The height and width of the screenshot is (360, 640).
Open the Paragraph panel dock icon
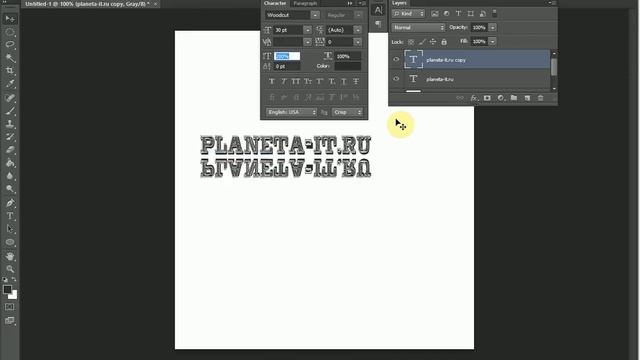[x=378, y=24]
